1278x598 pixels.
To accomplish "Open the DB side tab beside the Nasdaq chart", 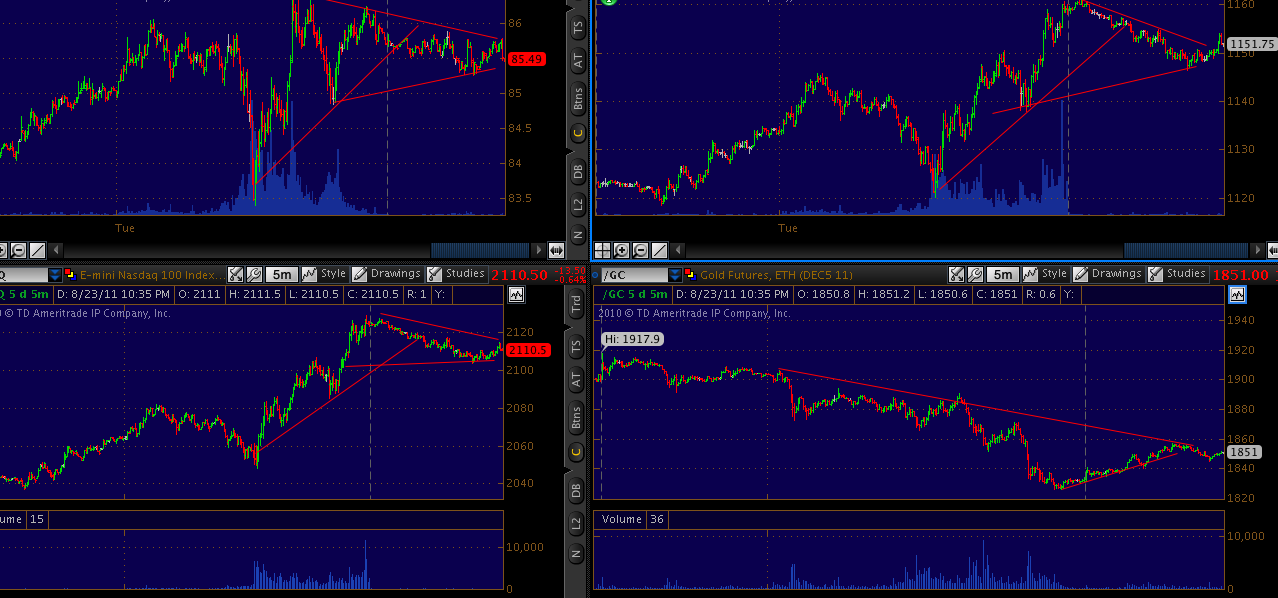I will click(577, 490).
